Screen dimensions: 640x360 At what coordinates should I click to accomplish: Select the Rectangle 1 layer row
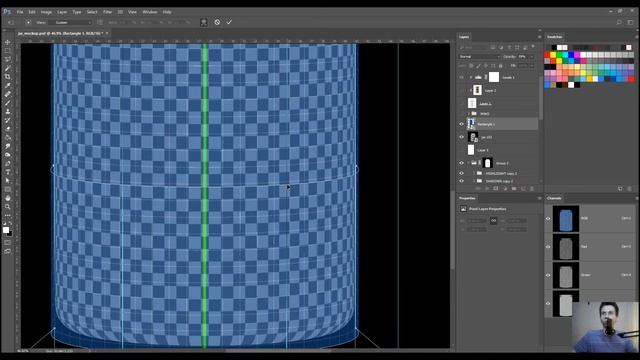[498, 124]
